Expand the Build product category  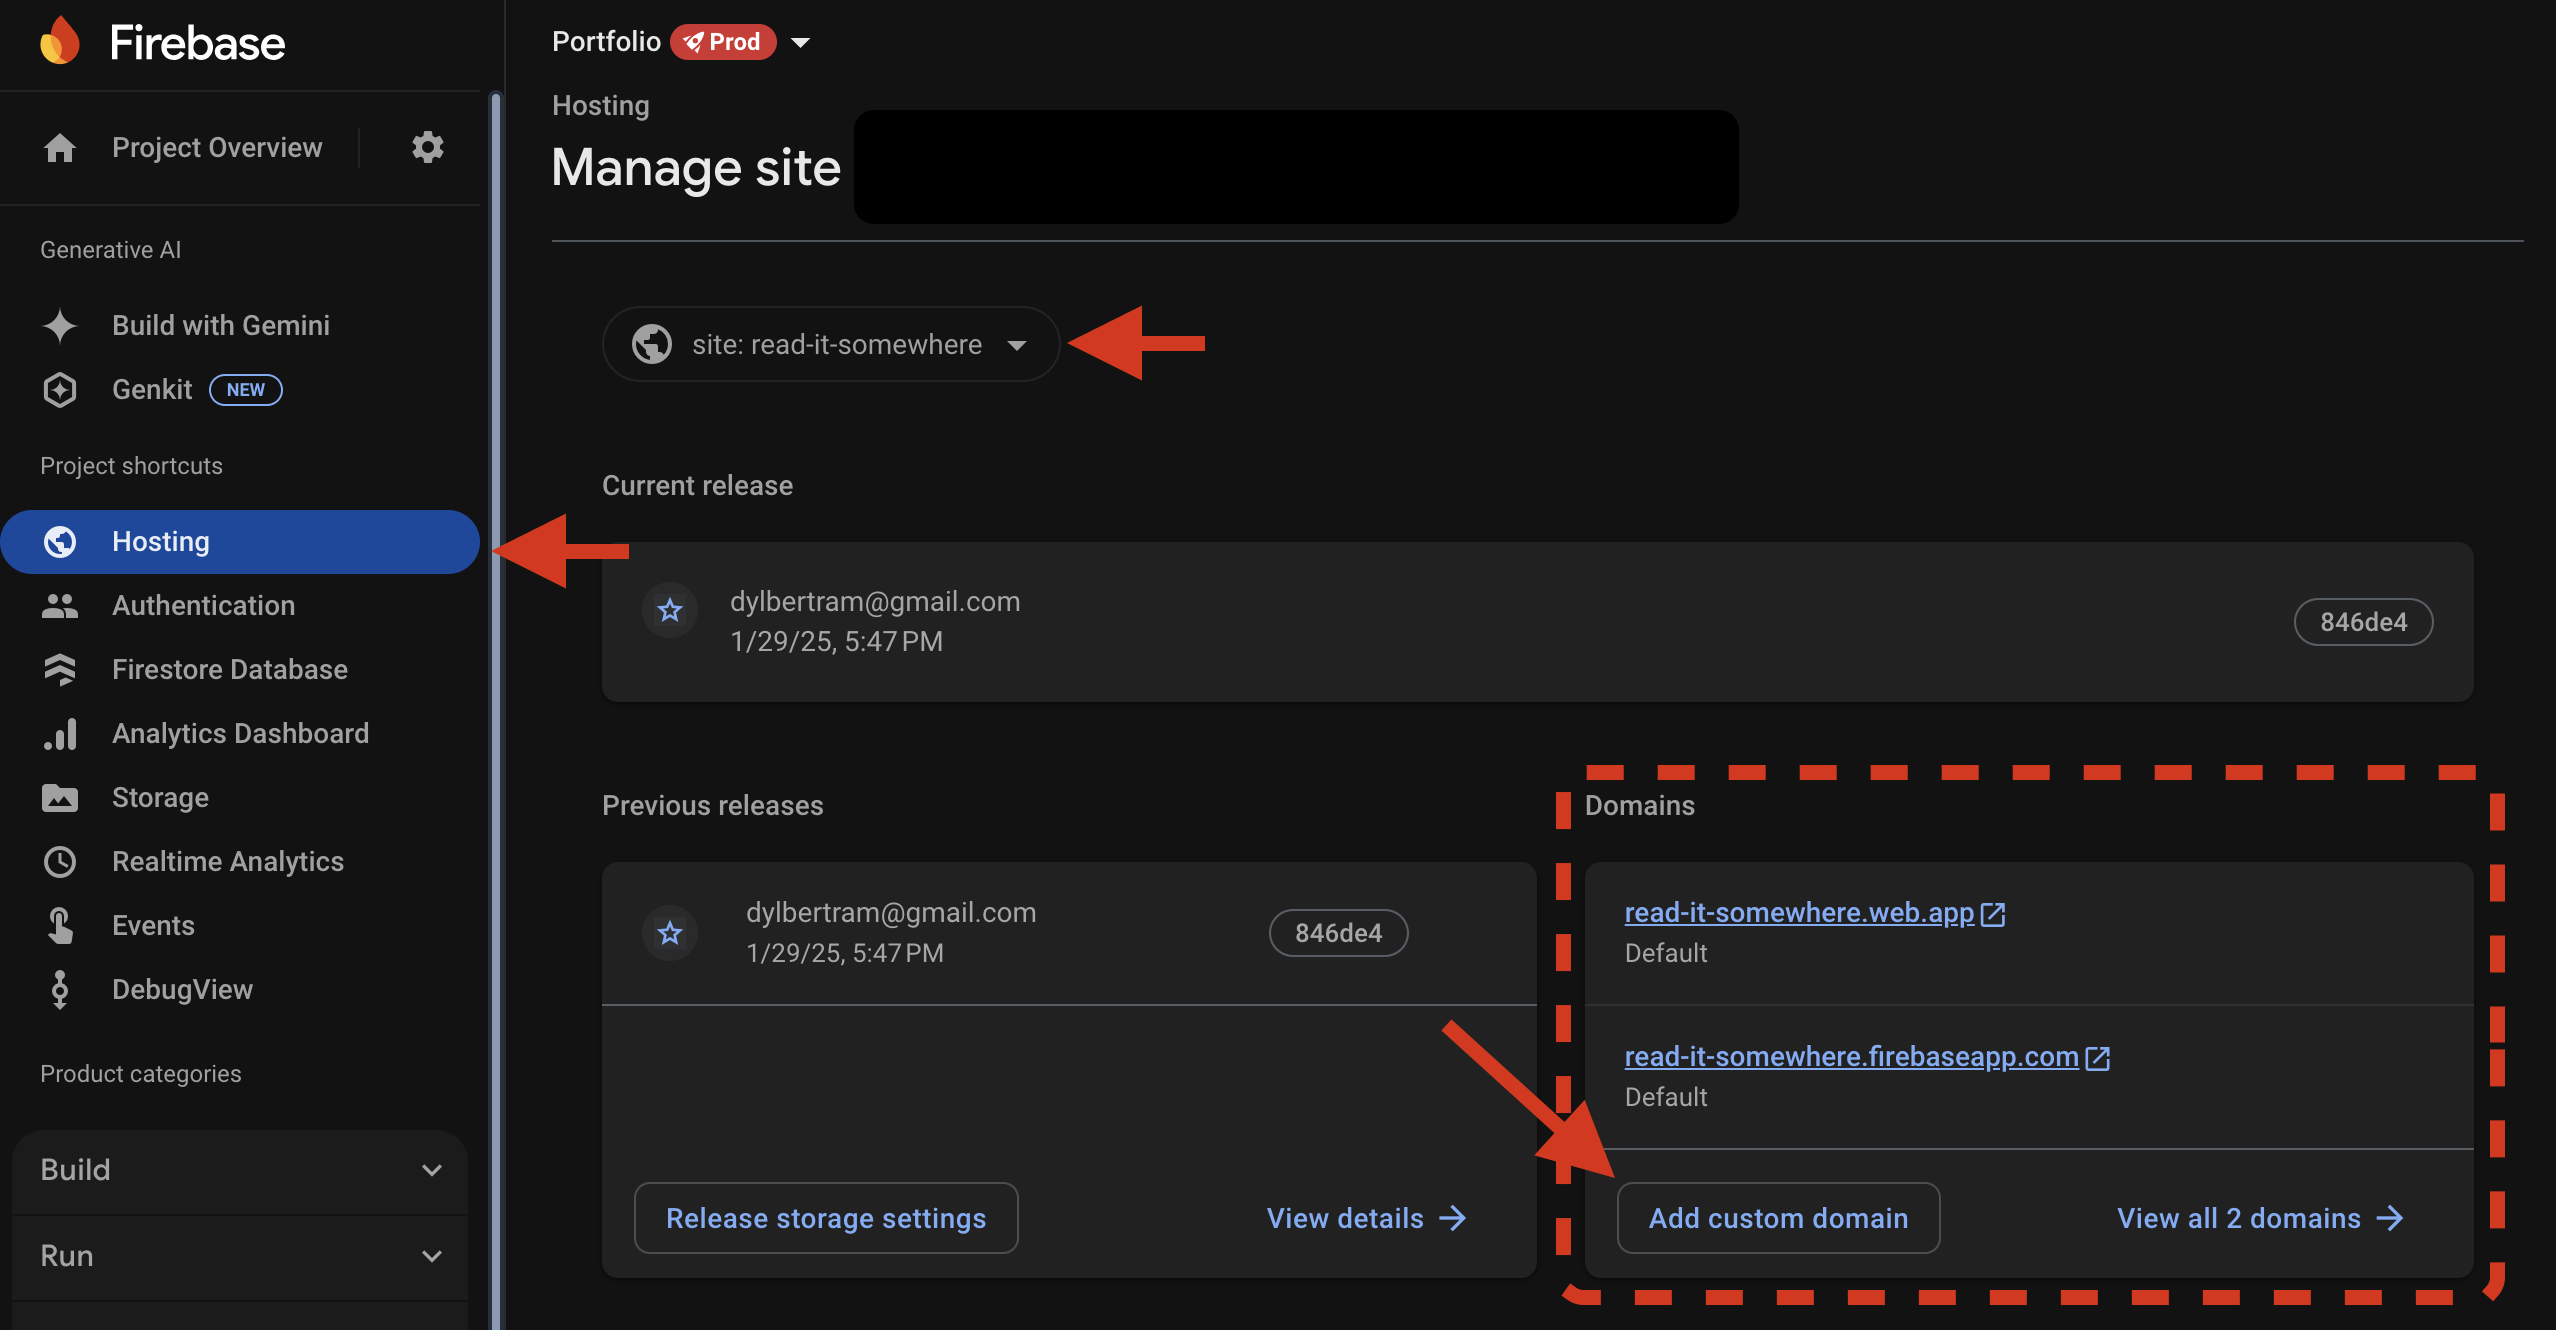tap(240, 1170)
